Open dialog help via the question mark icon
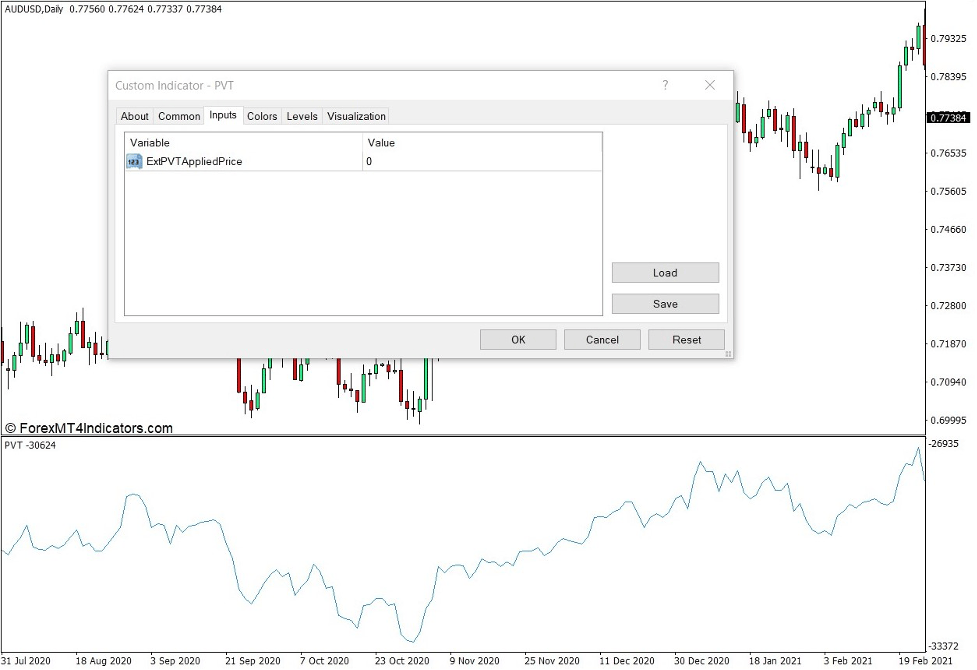Viewport: 977px width, 670px height. click(665, 86)
